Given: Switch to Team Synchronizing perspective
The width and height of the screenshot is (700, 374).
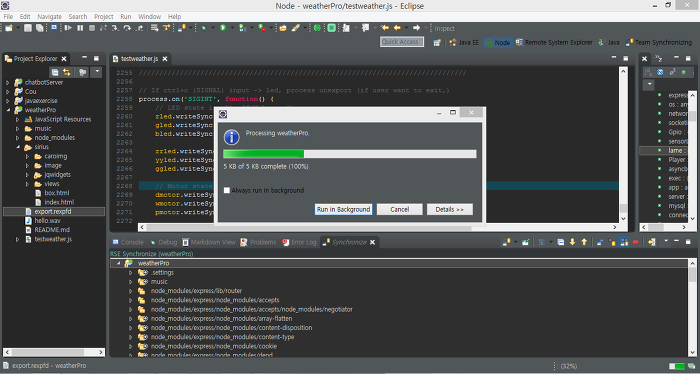Looking at the screenshot, I should tap(658, 42).
